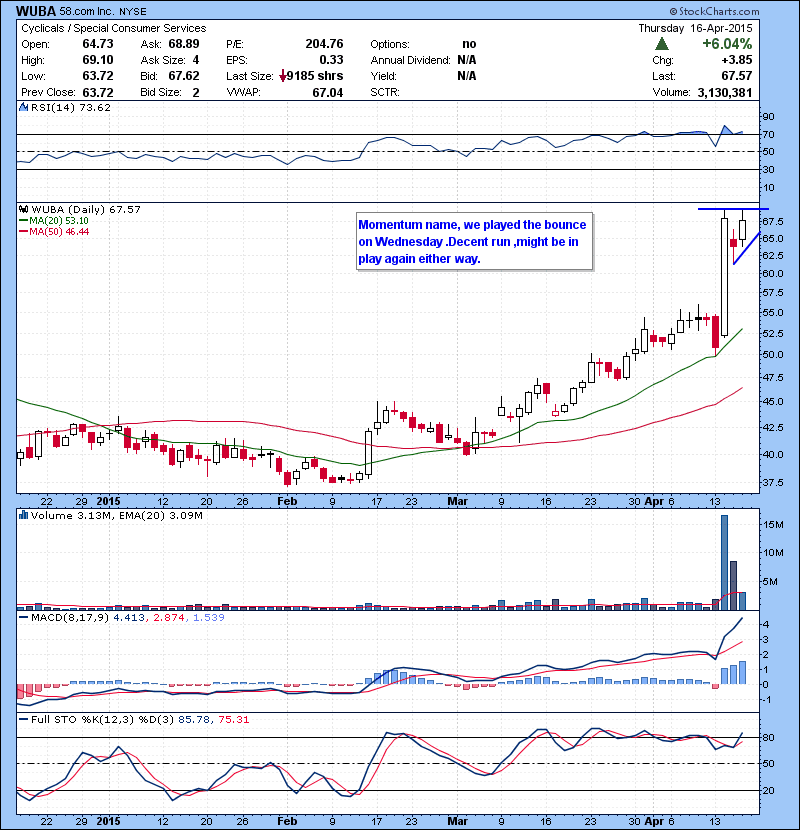This screenshot has height=830, width=800.
Task: Click the stochastic %D value '75.31'
Action: coord(233,719)
